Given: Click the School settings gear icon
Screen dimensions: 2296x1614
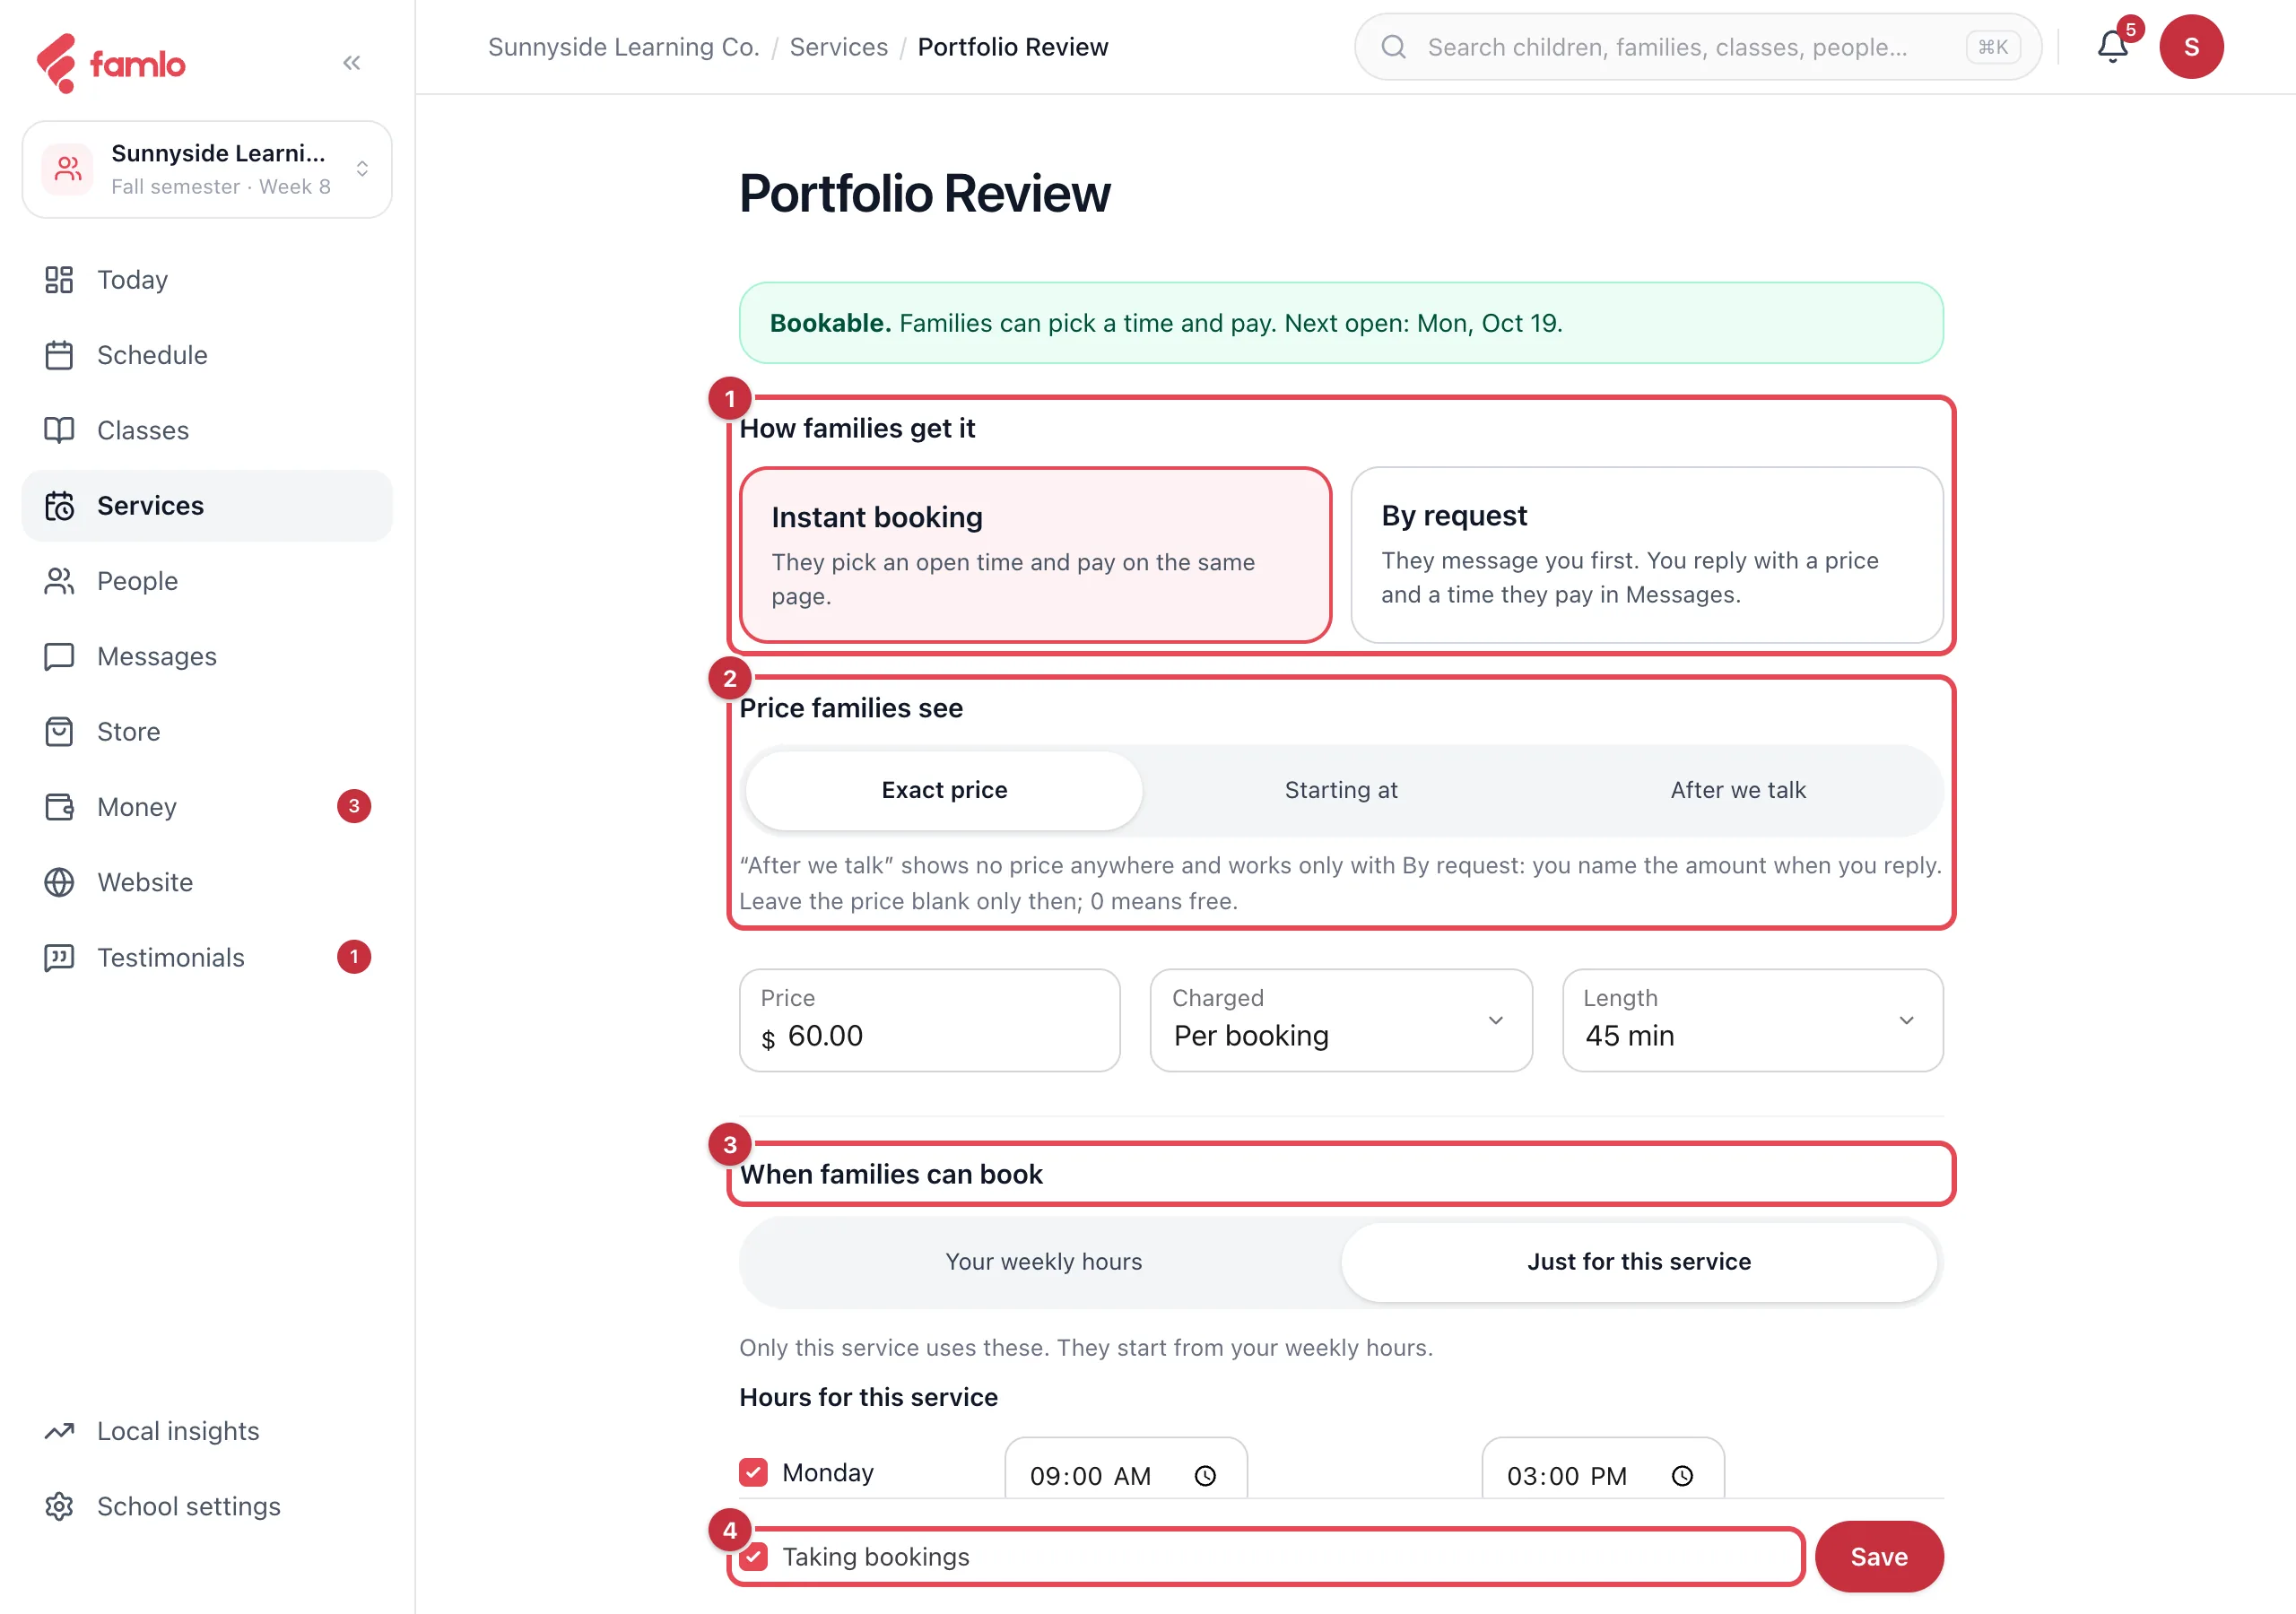Looking at the screenshot, I should 59,1506.
